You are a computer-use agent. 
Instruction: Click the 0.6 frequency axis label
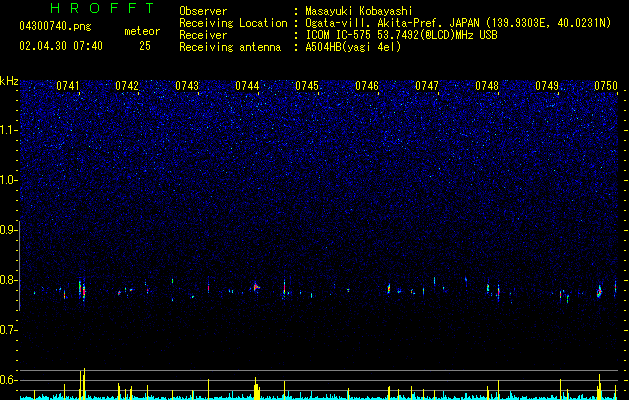(8, 380)
